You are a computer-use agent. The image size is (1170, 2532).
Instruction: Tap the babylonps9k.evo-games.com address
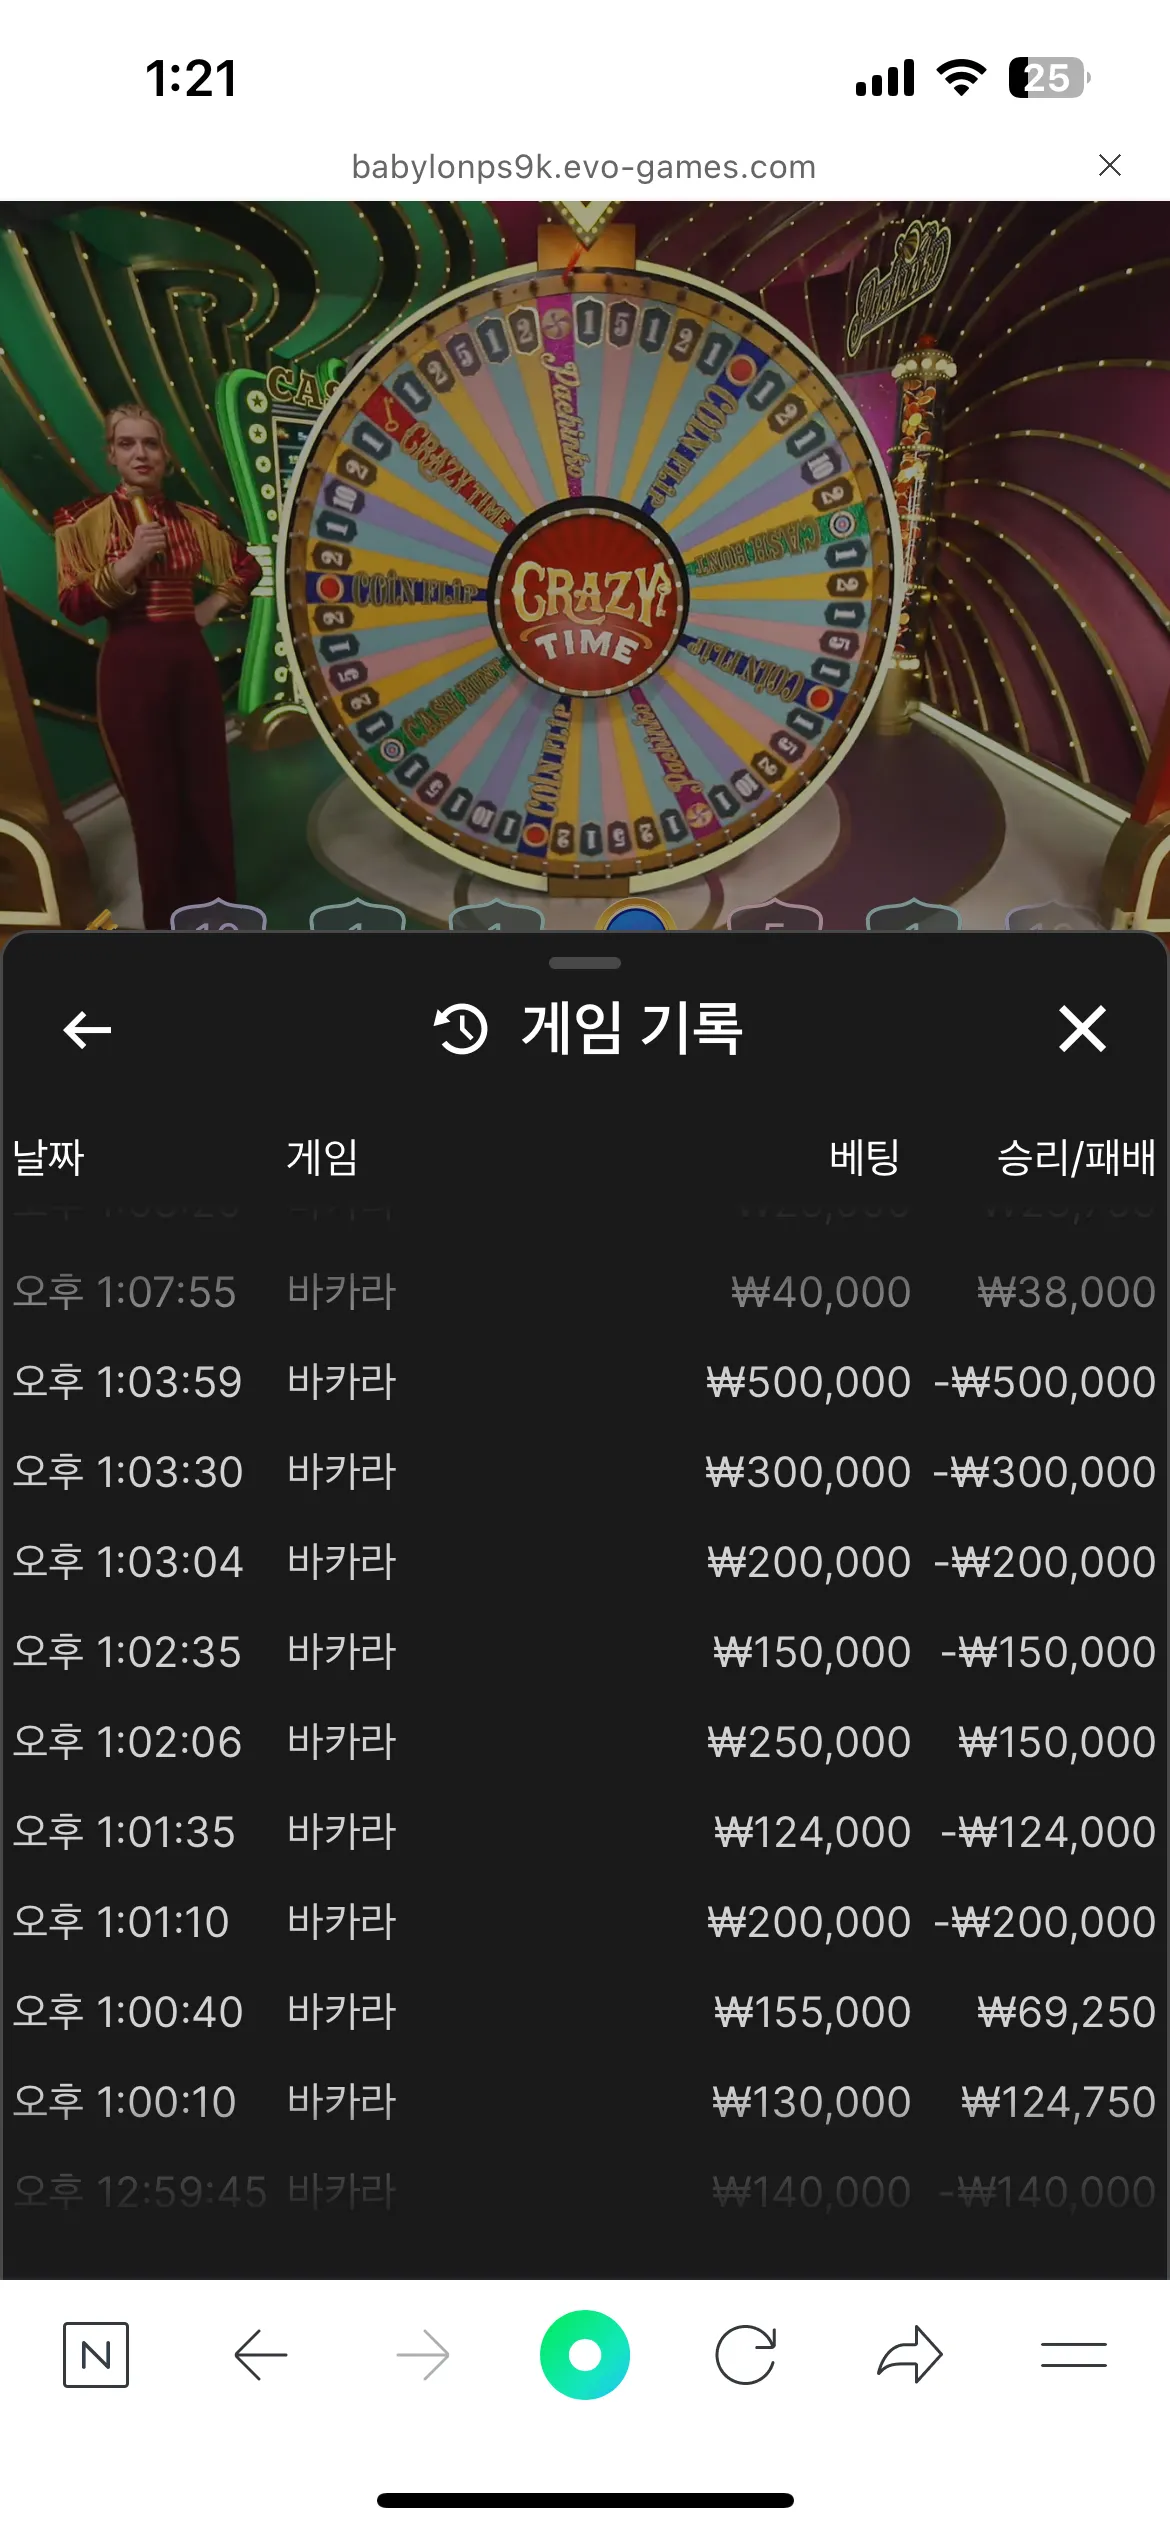584,166
